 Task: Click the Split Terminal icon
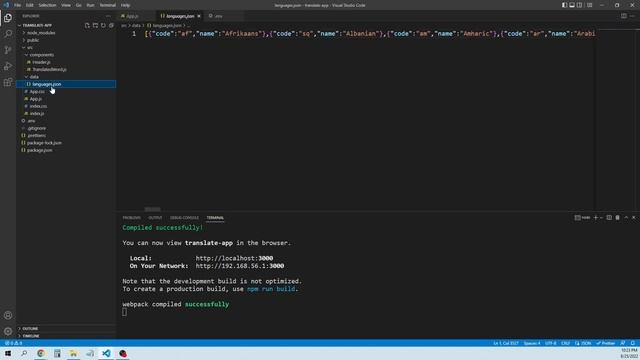[609, 218]
